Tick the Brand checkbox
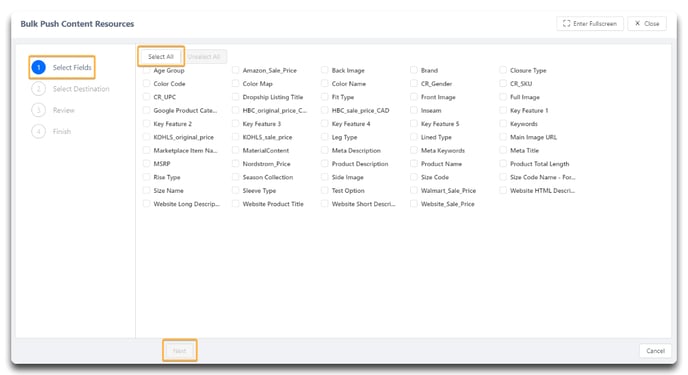This screenshot has width=688, height=375. click(x=414, y=70)
